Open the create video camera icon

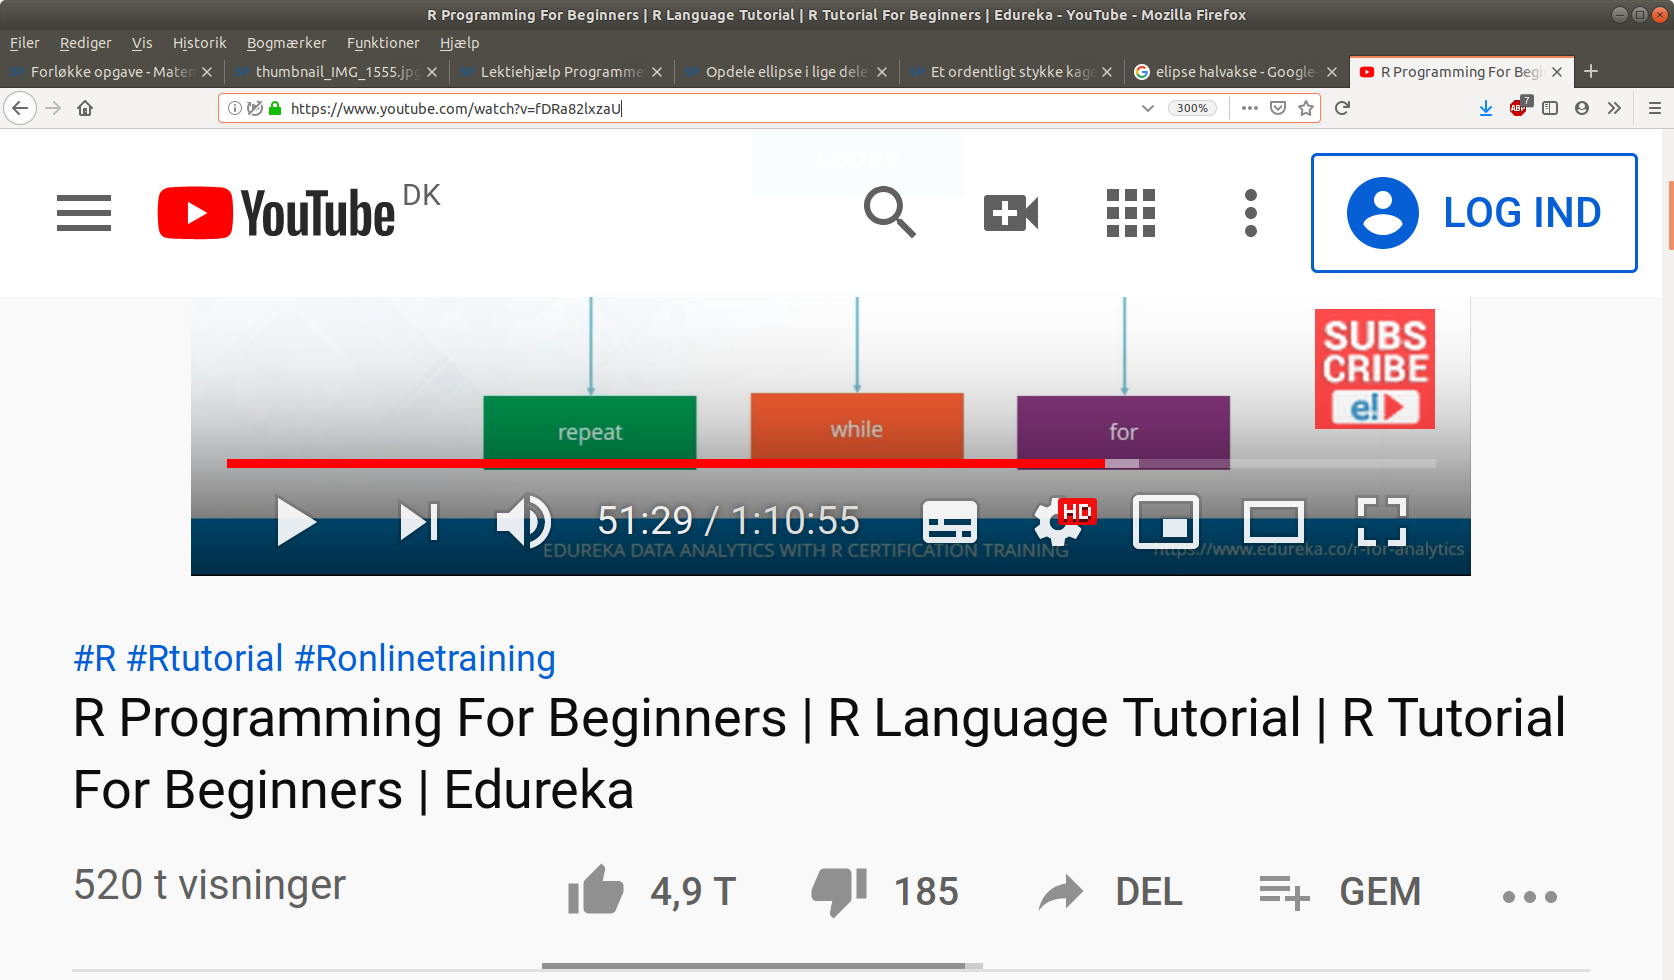click(1011, 213)
